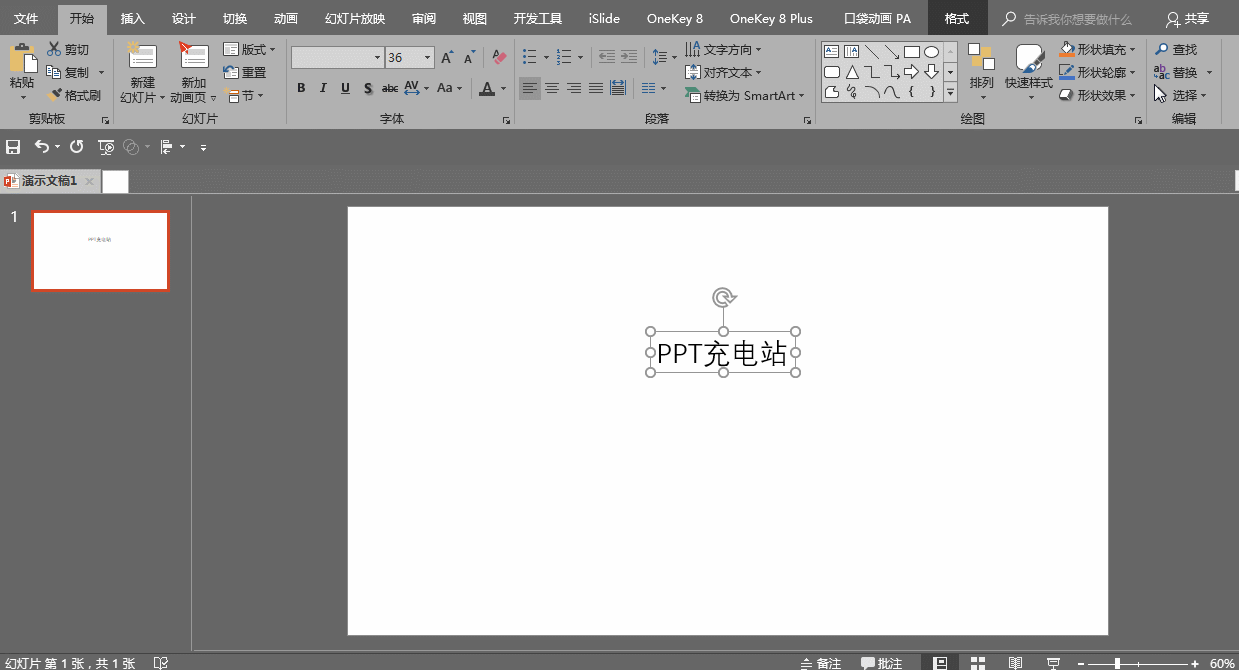Switch to the Insert (插入) tab
Viewport: 1239px width, 670px height.
click(132, 19)
